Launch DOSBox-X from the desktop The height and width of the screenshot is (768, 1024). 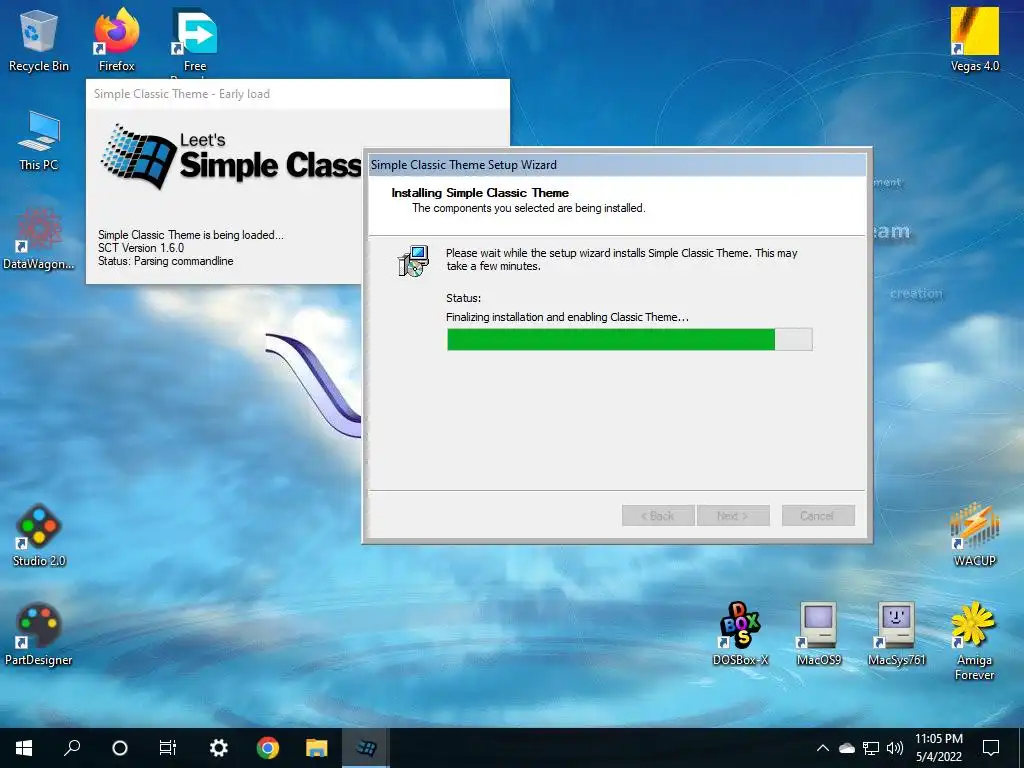coord(740,633)
